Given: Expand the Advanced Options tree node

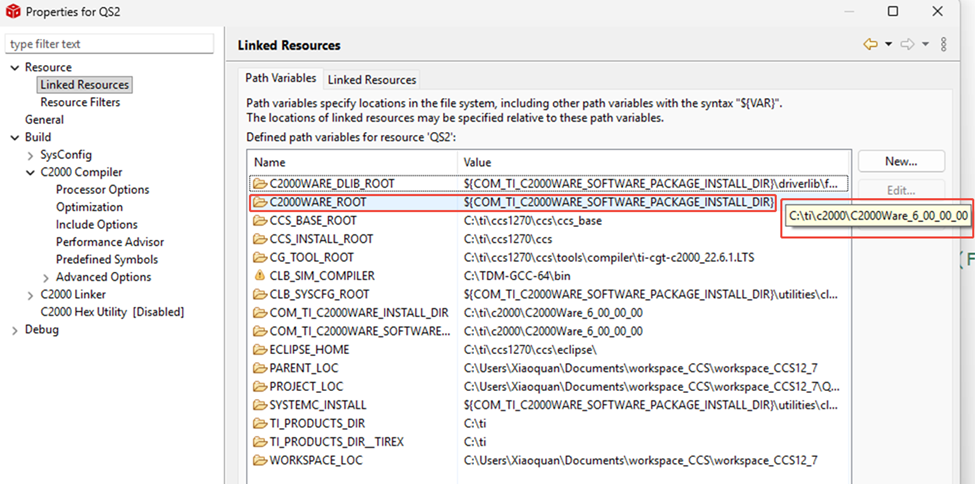Looking at the screenshot, I should click(x=46, y=277).
